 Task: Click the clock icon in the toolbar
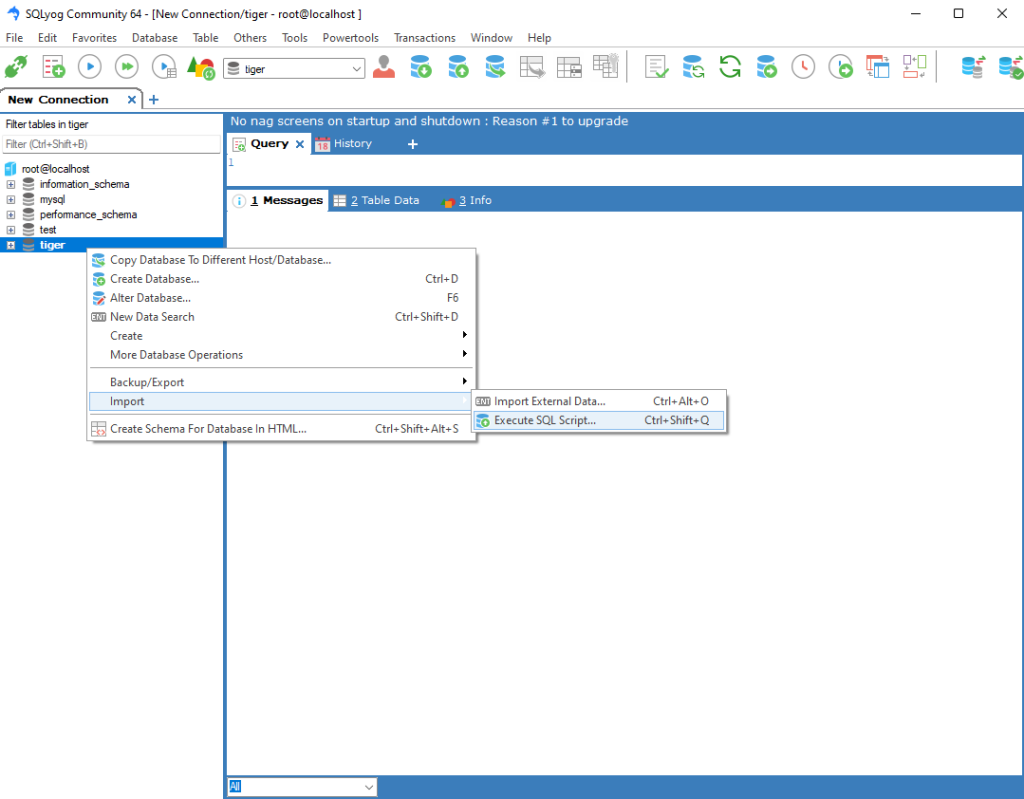pyautogui.click(x=803, y=67)
